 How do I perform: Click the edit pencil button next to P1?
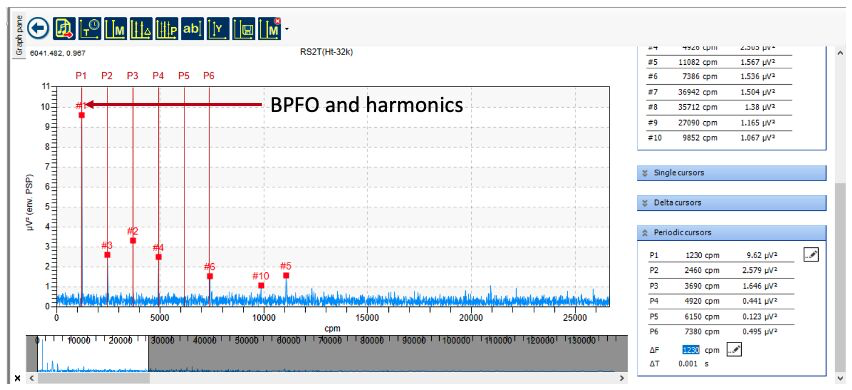coord(811,254)
